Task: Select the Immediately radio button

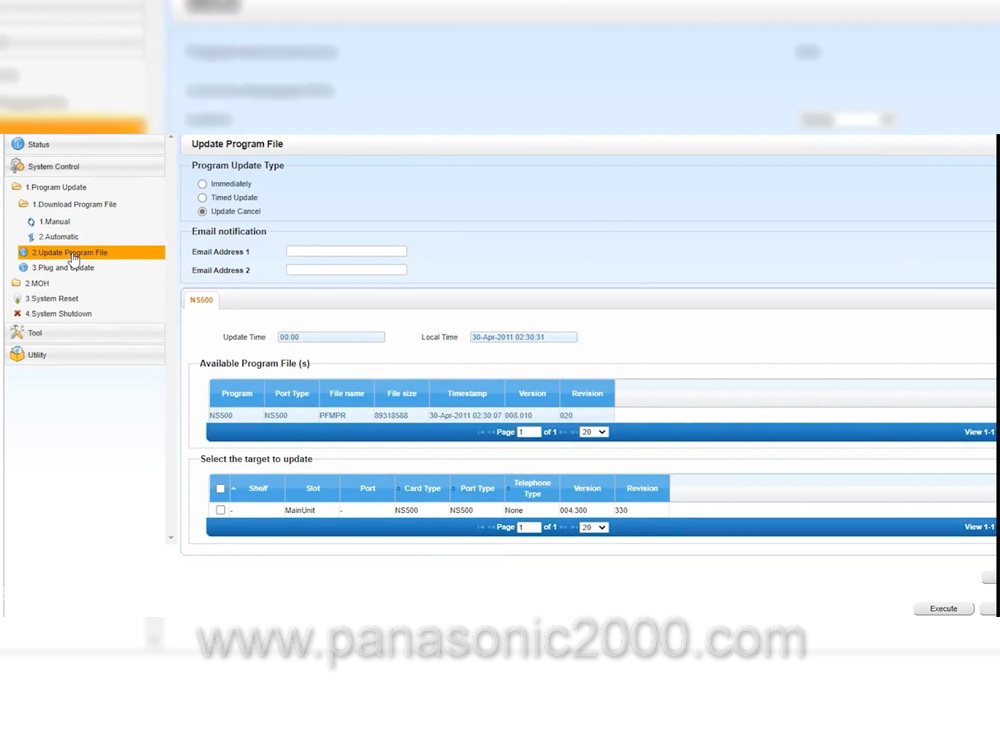Action: [x=203, y=184]
